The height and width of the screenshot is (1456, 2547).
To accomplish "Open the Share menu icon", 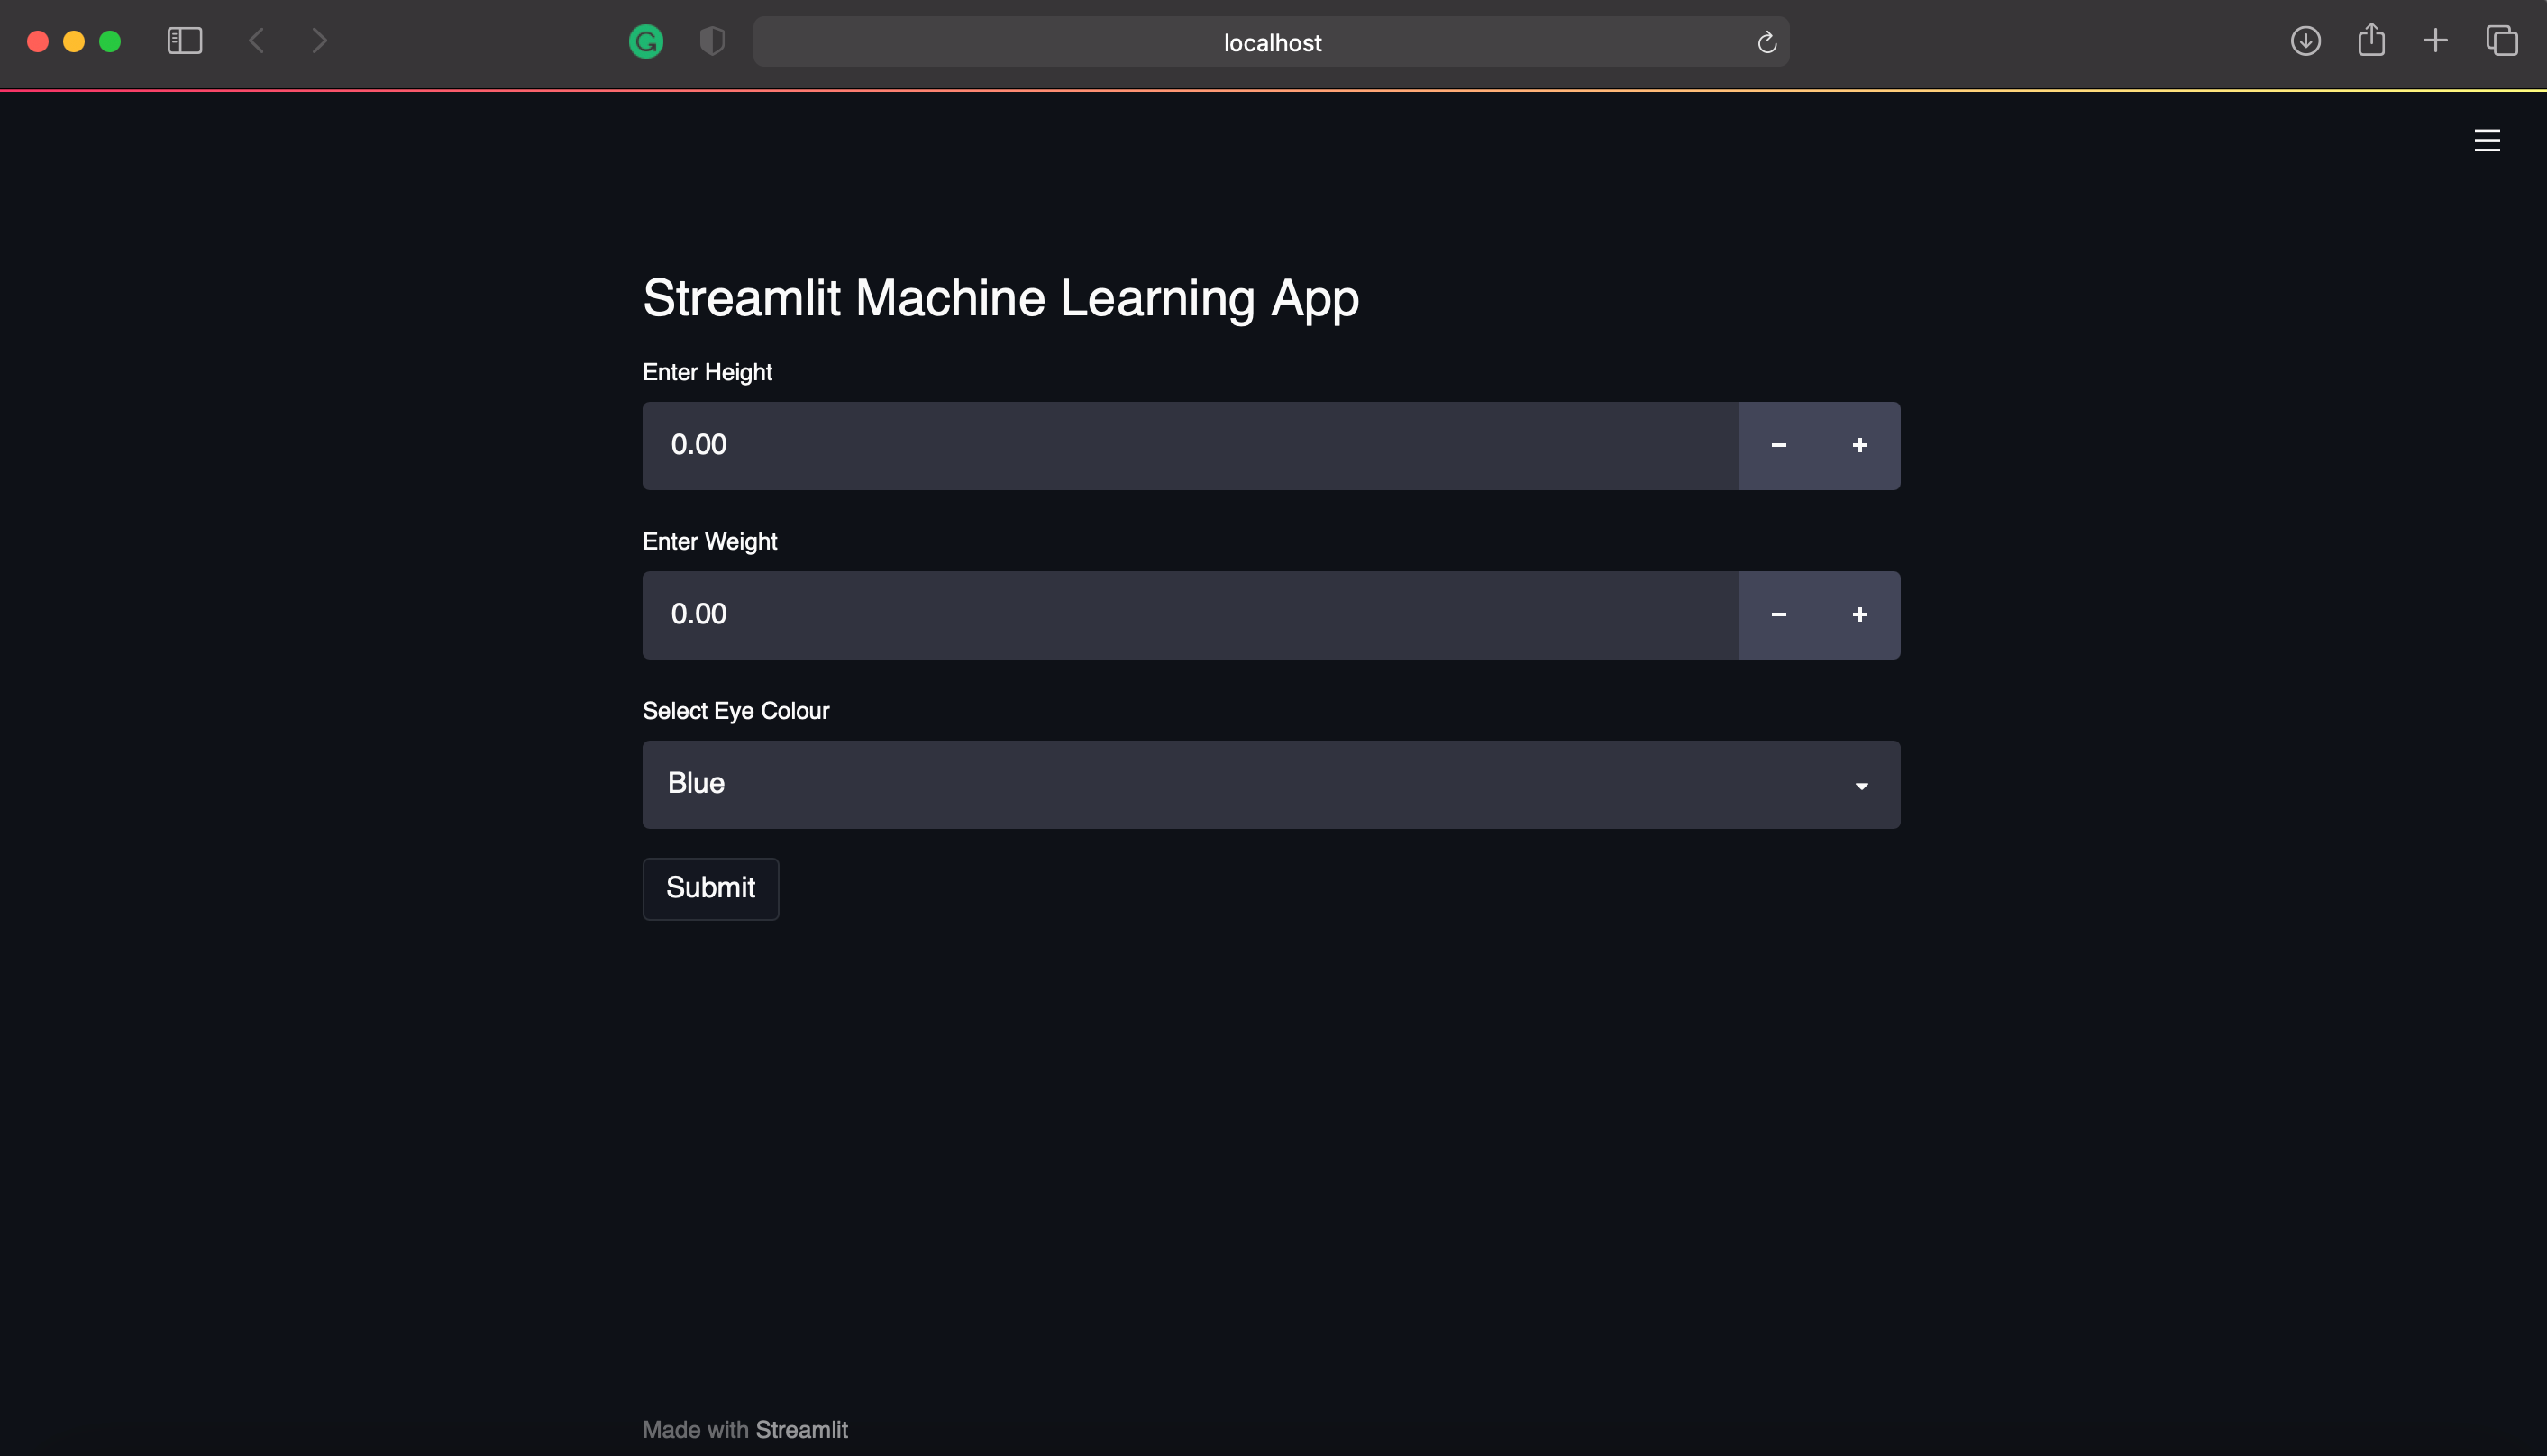I will click(2371, 41).
